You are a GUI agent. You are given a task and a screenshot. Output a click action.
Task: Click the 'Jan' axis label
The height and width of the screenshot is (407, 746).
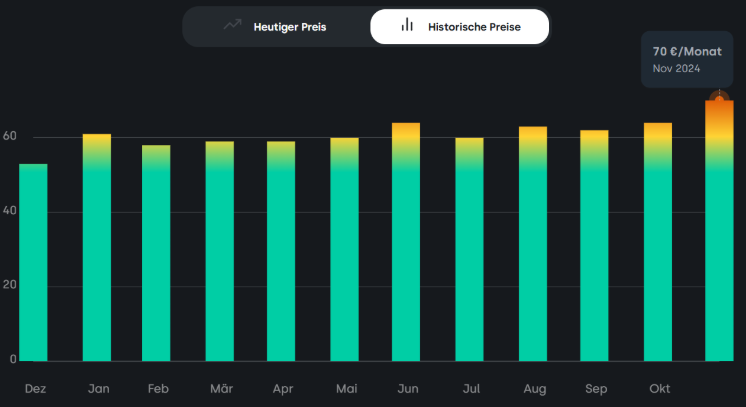tap(98, 389)
